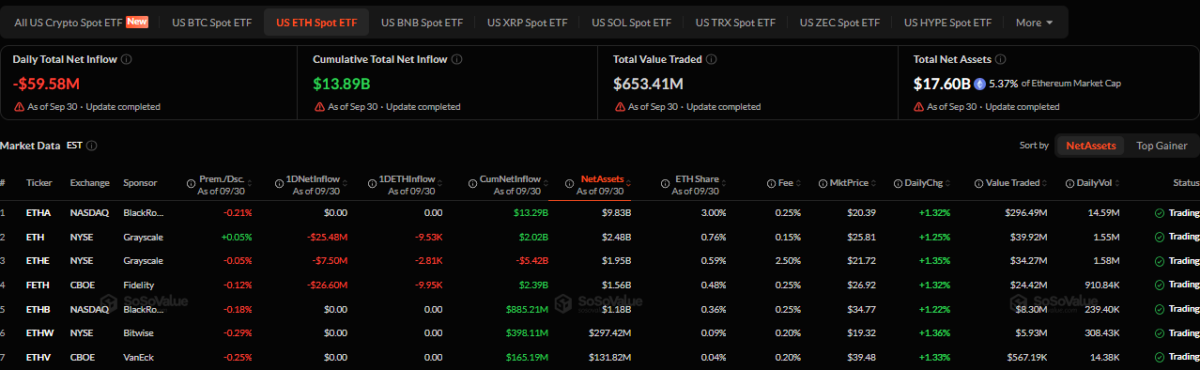Click info icon in DailyVol column header
This screenshot has width=1200, height=370.
(x=1071, y=184)
